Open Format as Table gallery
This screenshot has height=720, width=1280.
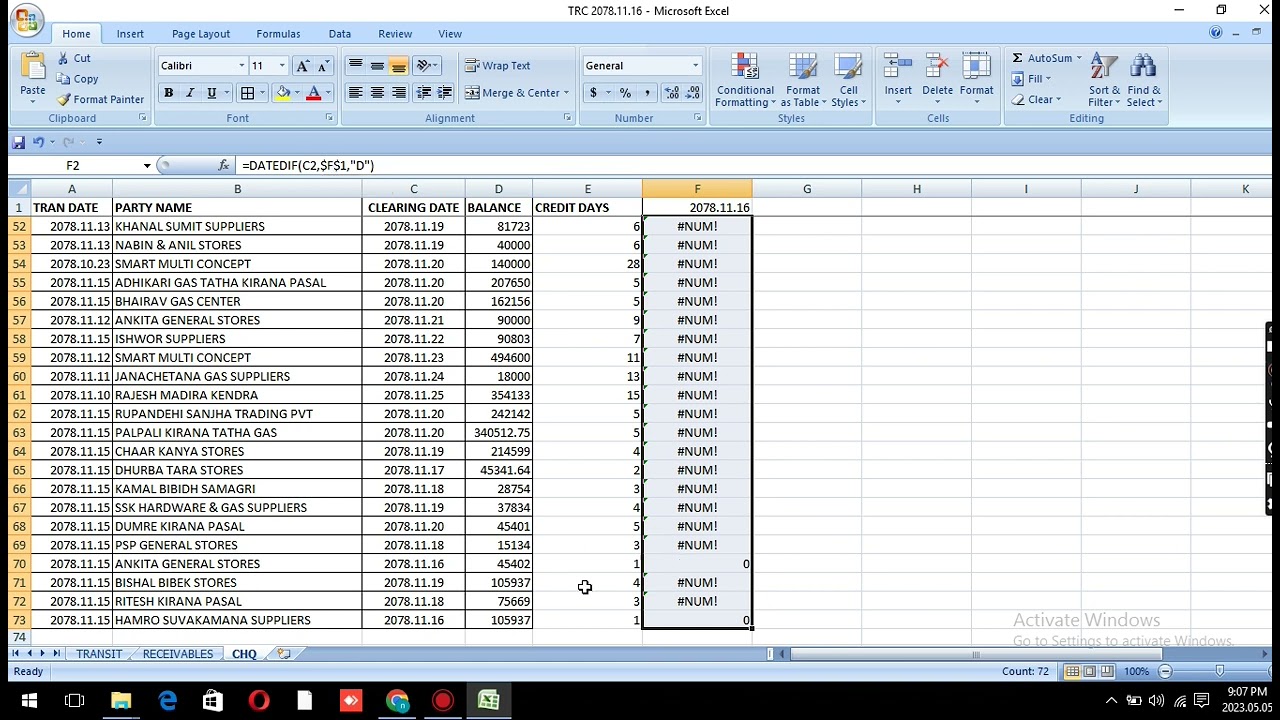pyautogui.click(x=803, y=81)
